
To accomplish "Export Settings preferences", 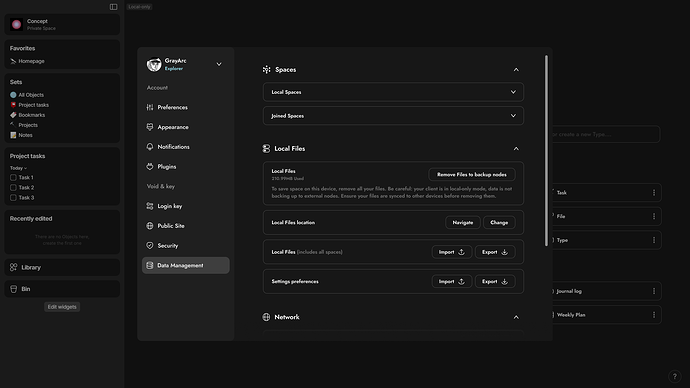I will [495, 282].
